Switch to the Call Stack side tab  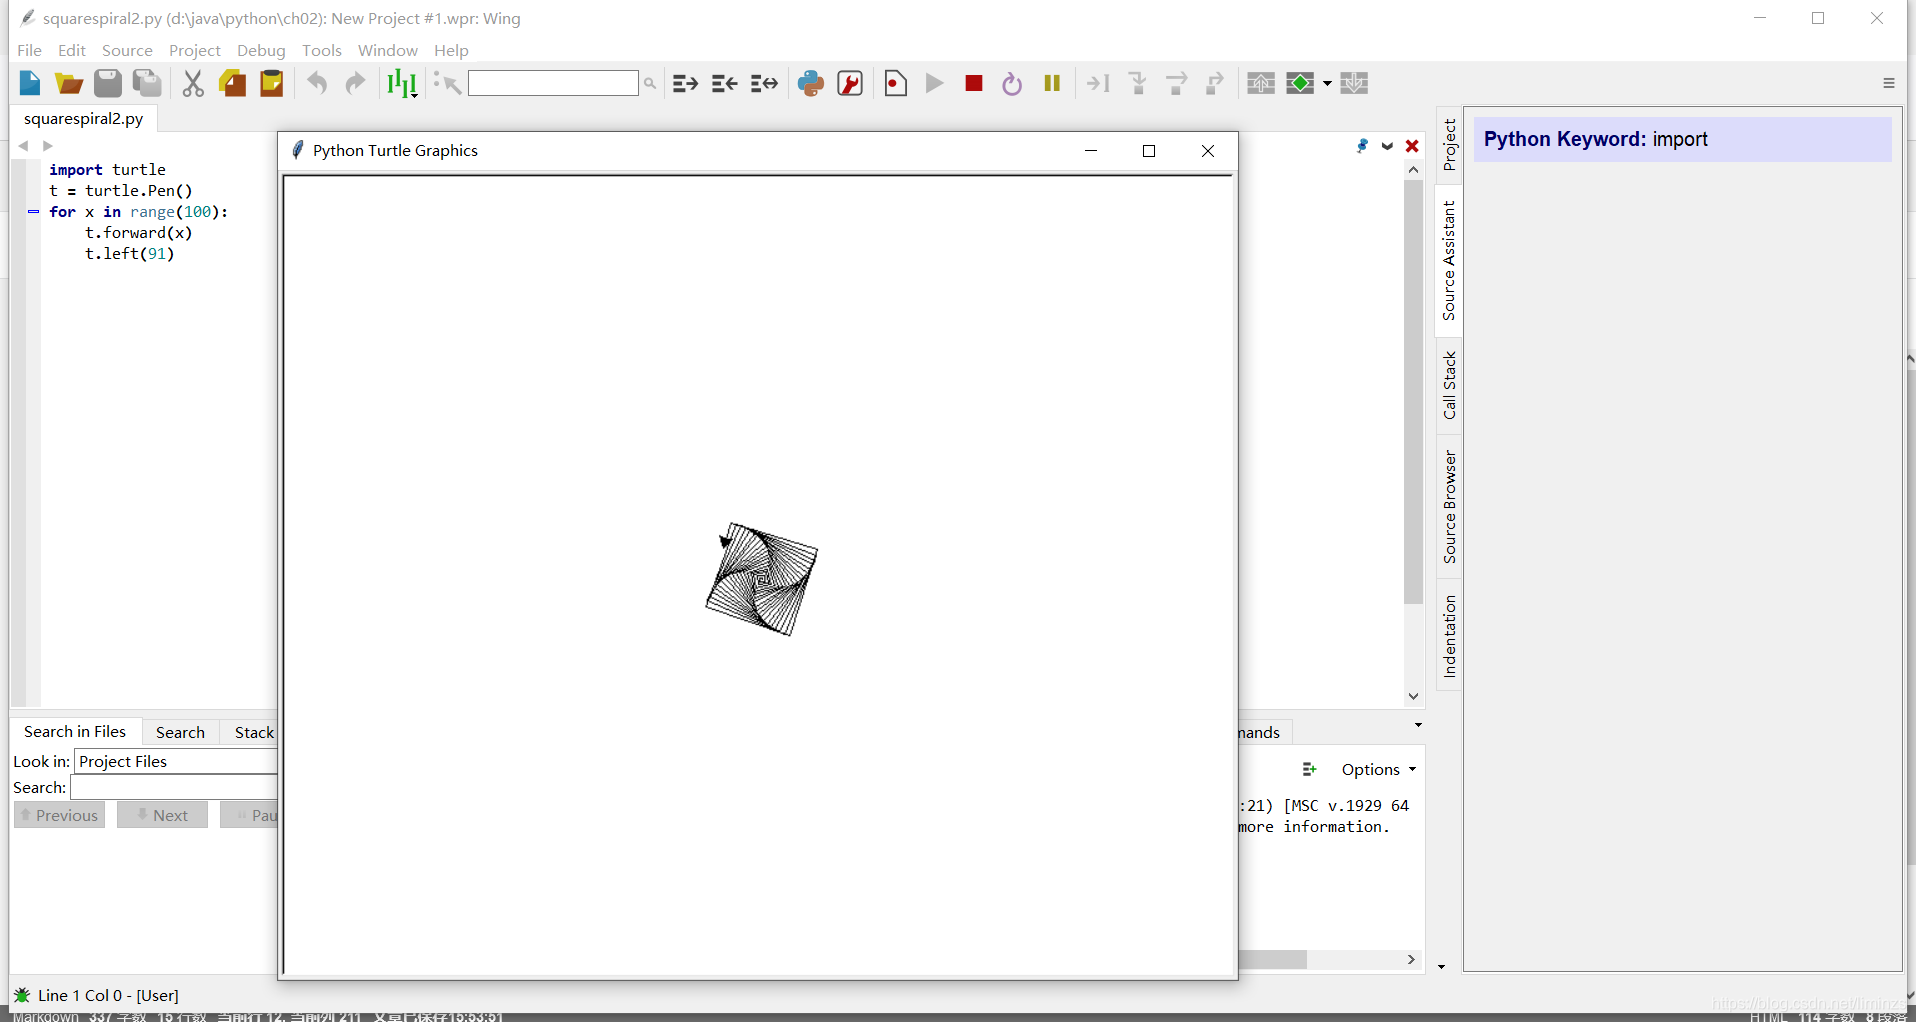1449,385
